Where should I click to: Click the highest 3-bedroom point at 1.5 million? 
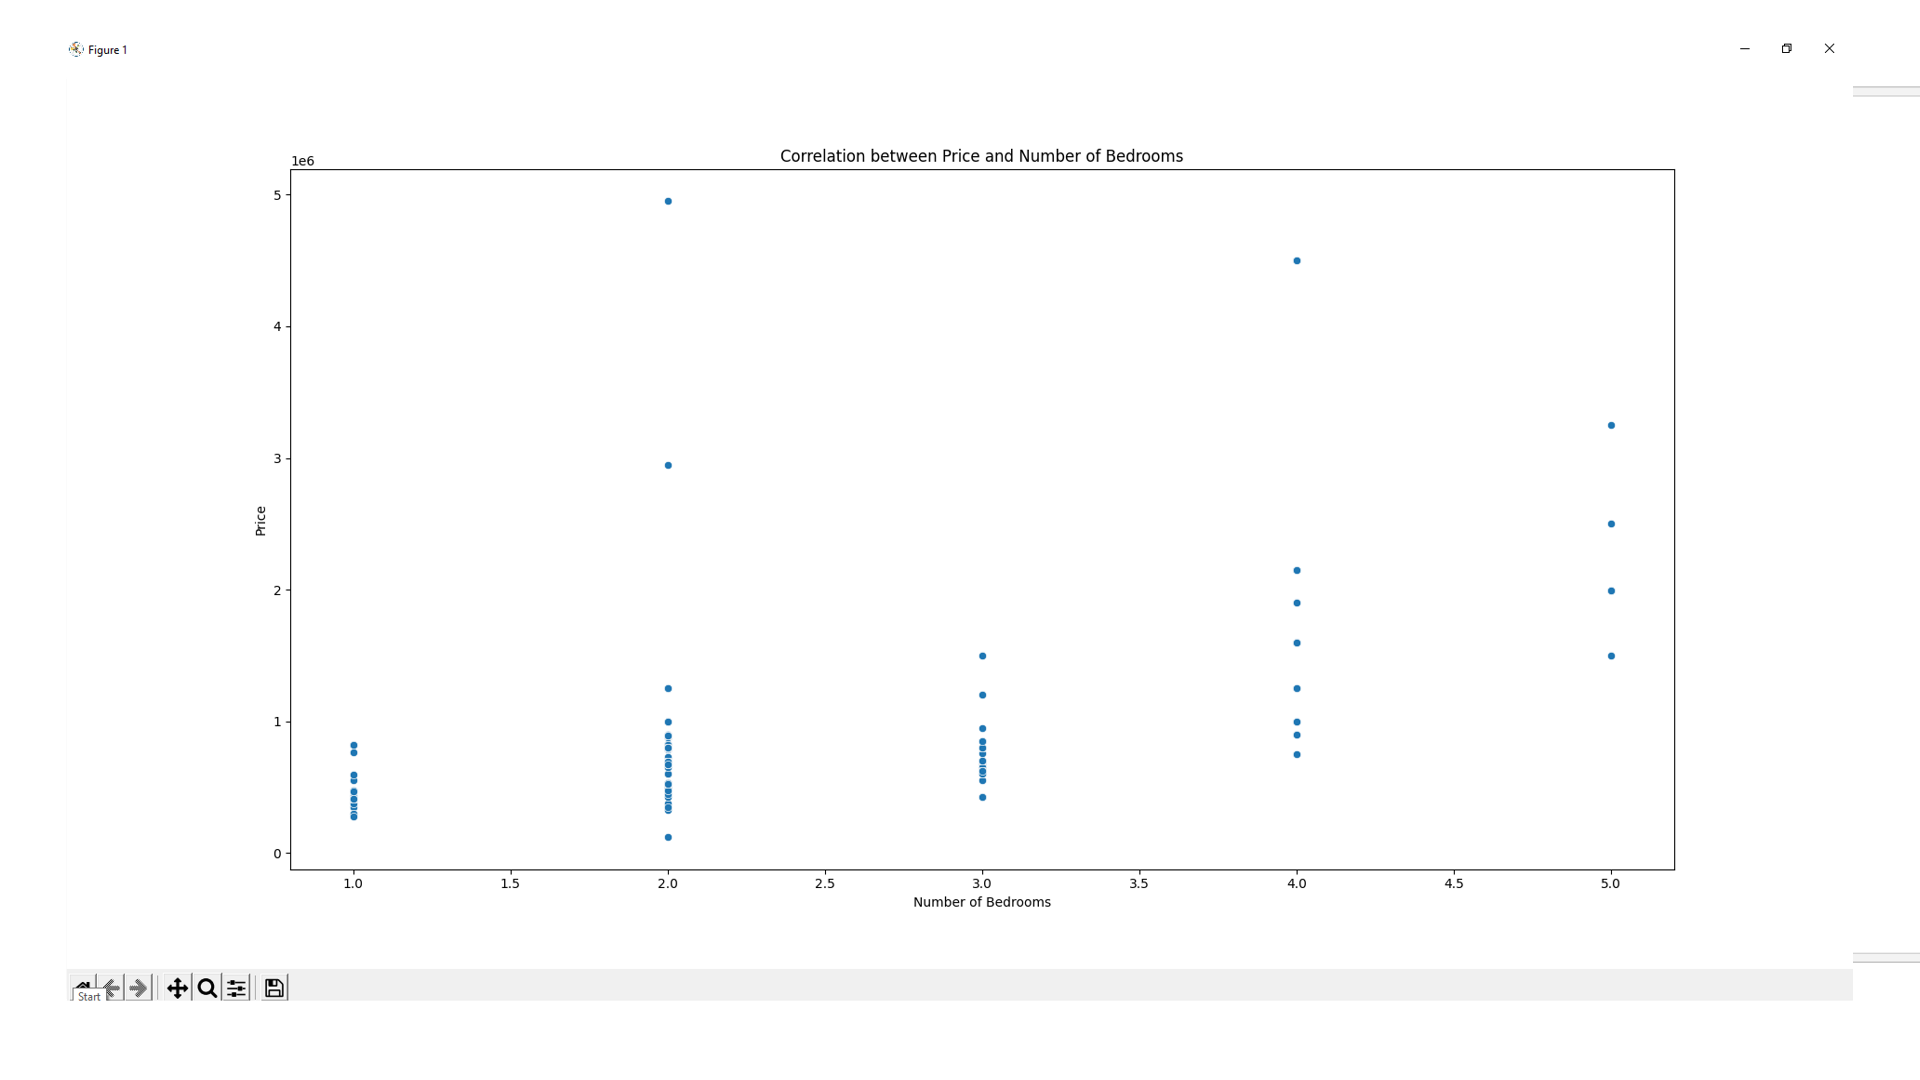[x=982, y=656]
